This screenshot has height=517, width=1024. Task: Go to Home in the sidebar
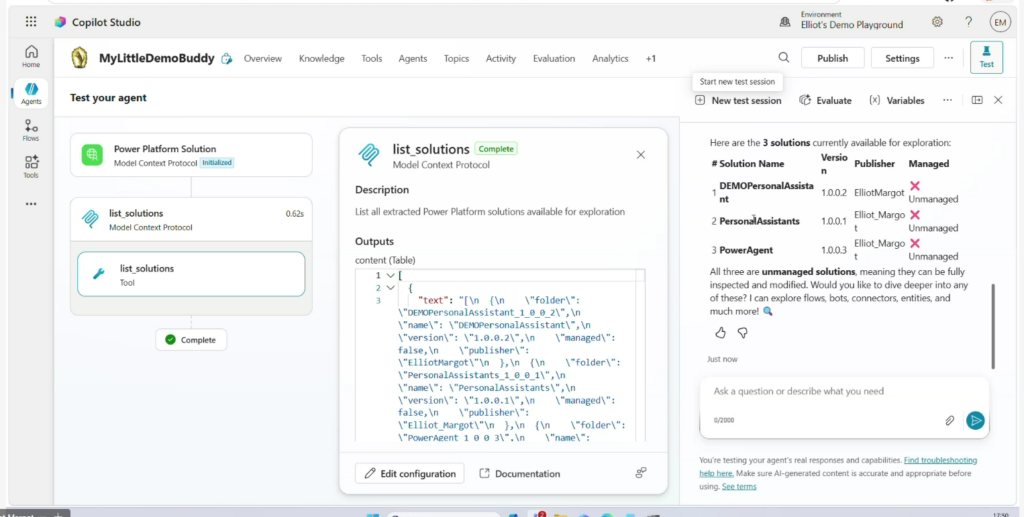pos(32,56)
